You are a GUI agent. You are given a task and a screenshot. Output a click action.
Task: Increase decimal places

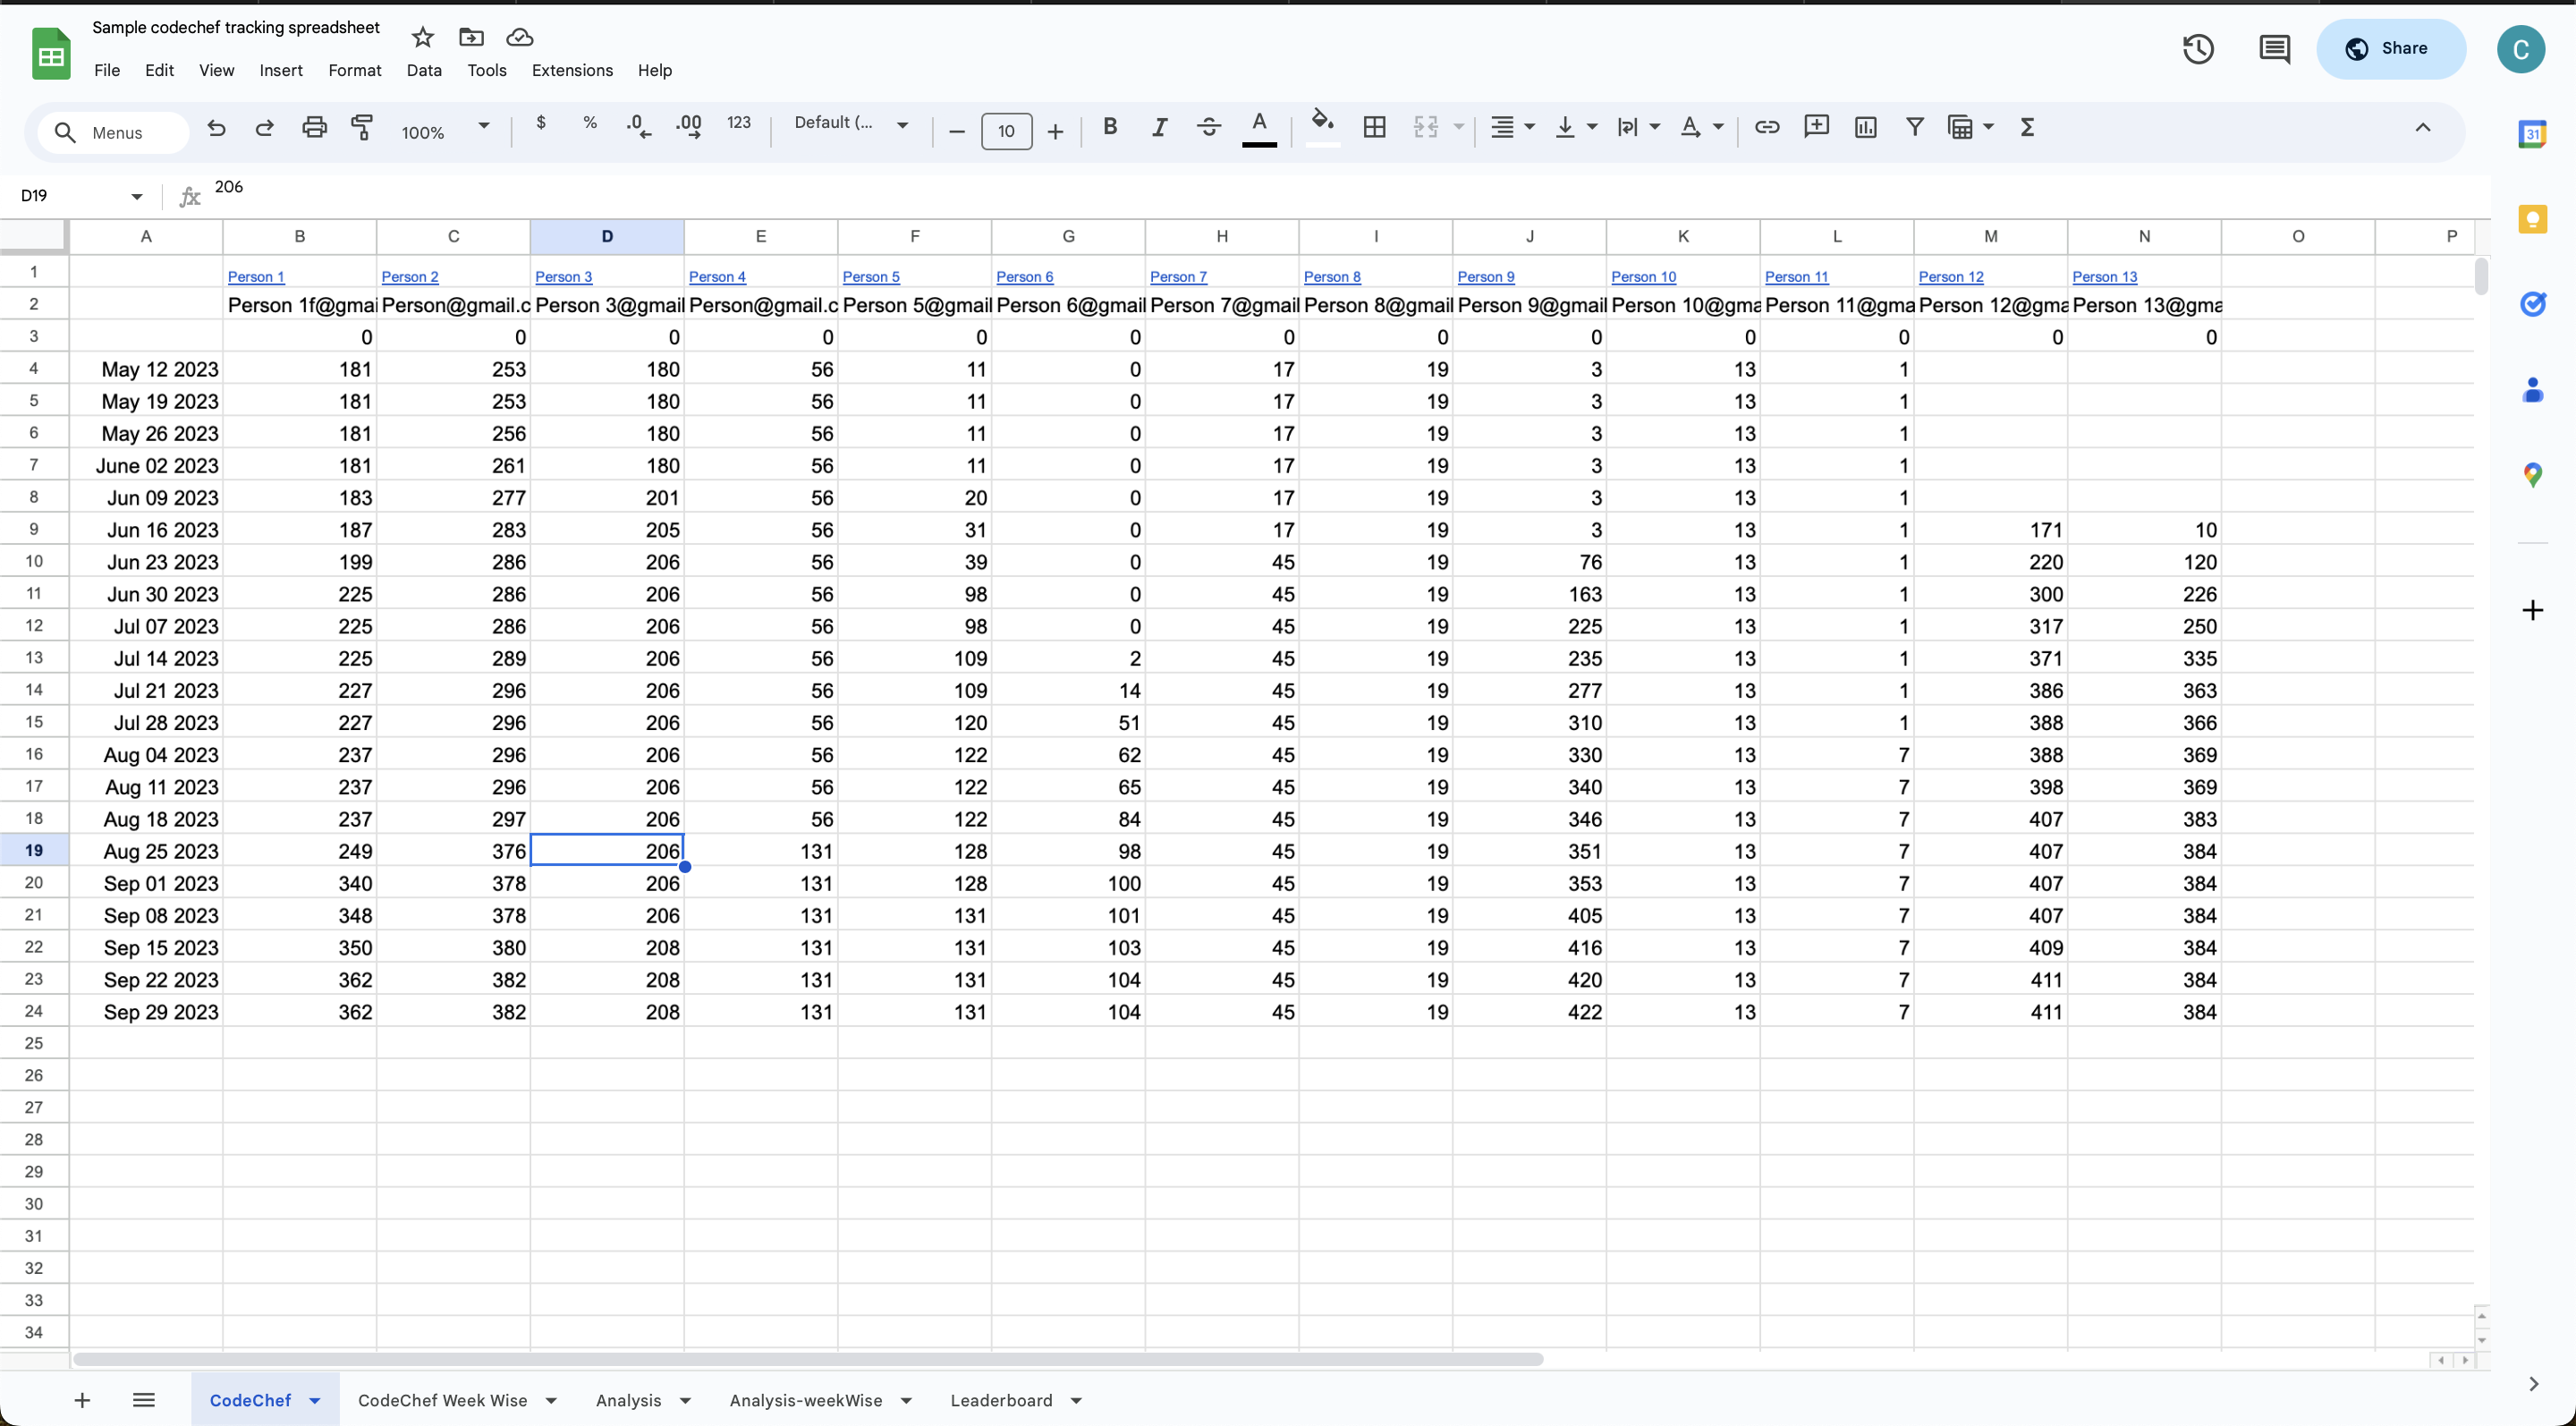click(688, 127)
